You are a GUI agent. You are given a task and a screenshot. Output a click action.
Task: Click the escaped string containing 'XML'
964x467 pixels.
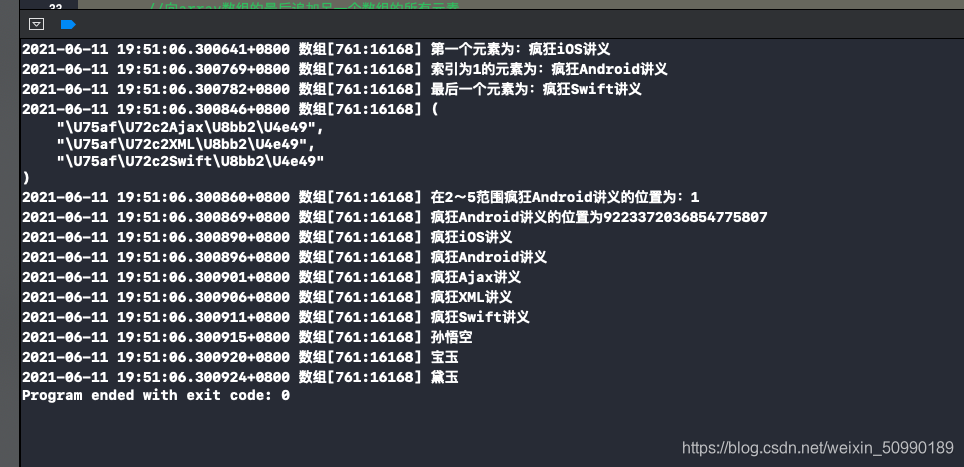pos(186,144)
